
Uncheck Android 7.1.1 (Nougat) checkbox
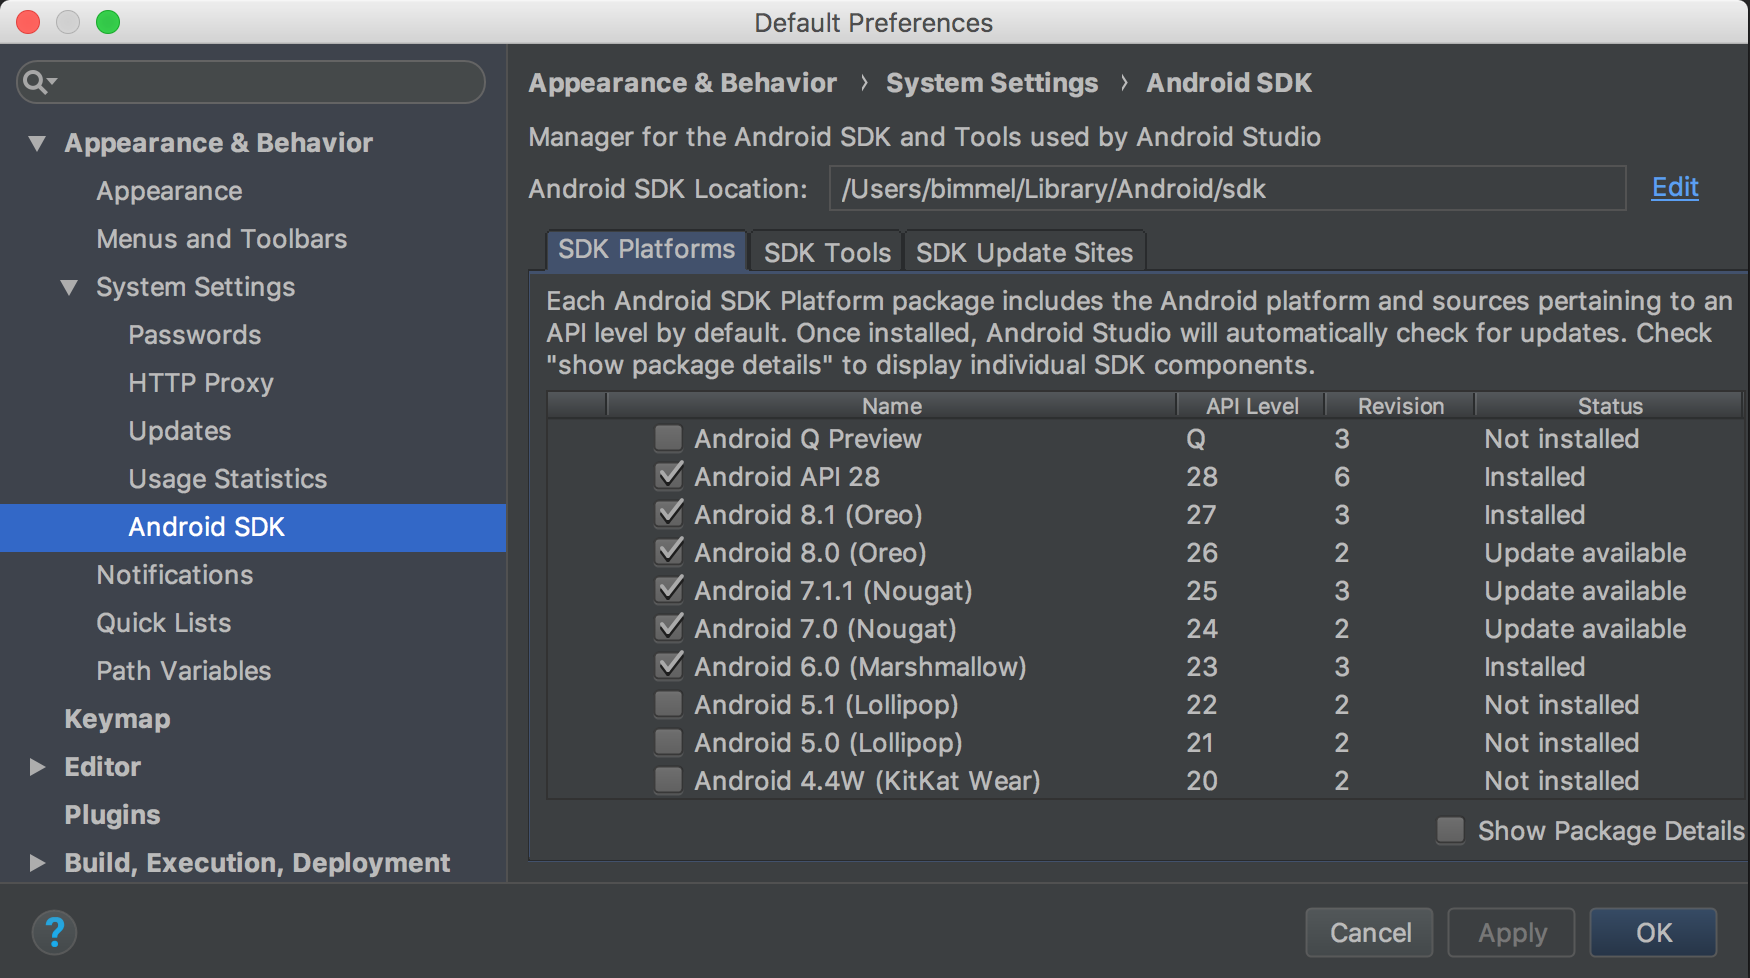(668, 590)
